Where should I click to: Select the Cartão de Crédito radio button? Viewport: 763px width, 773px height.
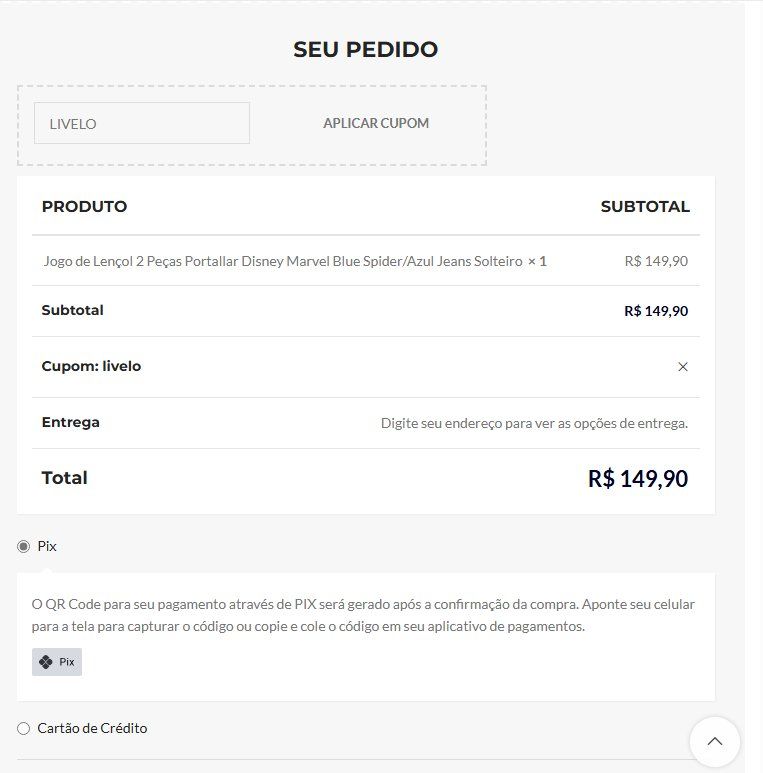click(x=23, y=728)
